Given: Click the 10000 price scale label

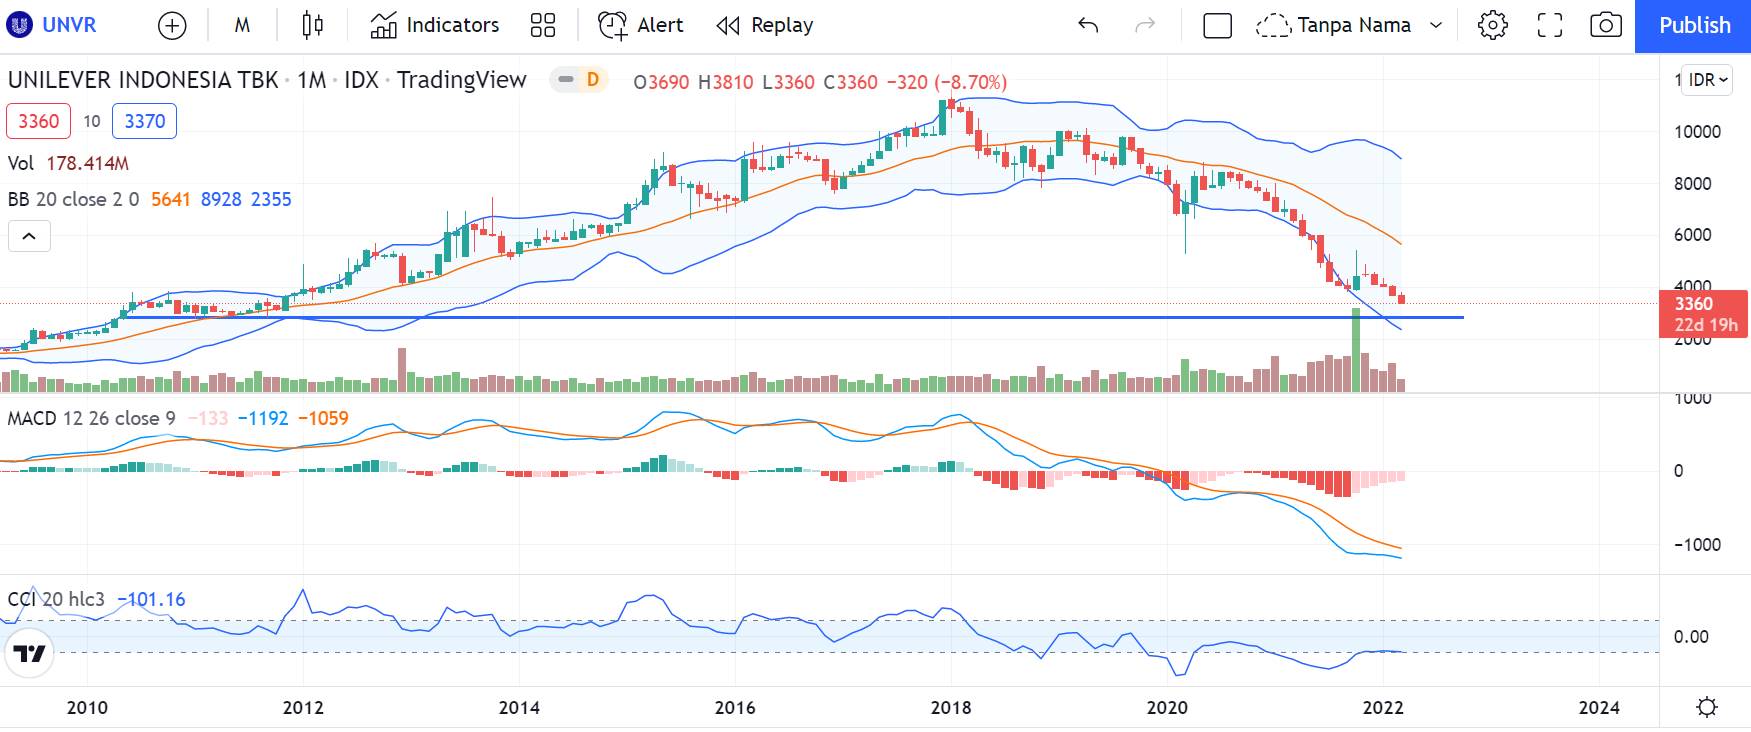Looking at the screenshot, I should pyautogui.click(x=1697, y=132).
